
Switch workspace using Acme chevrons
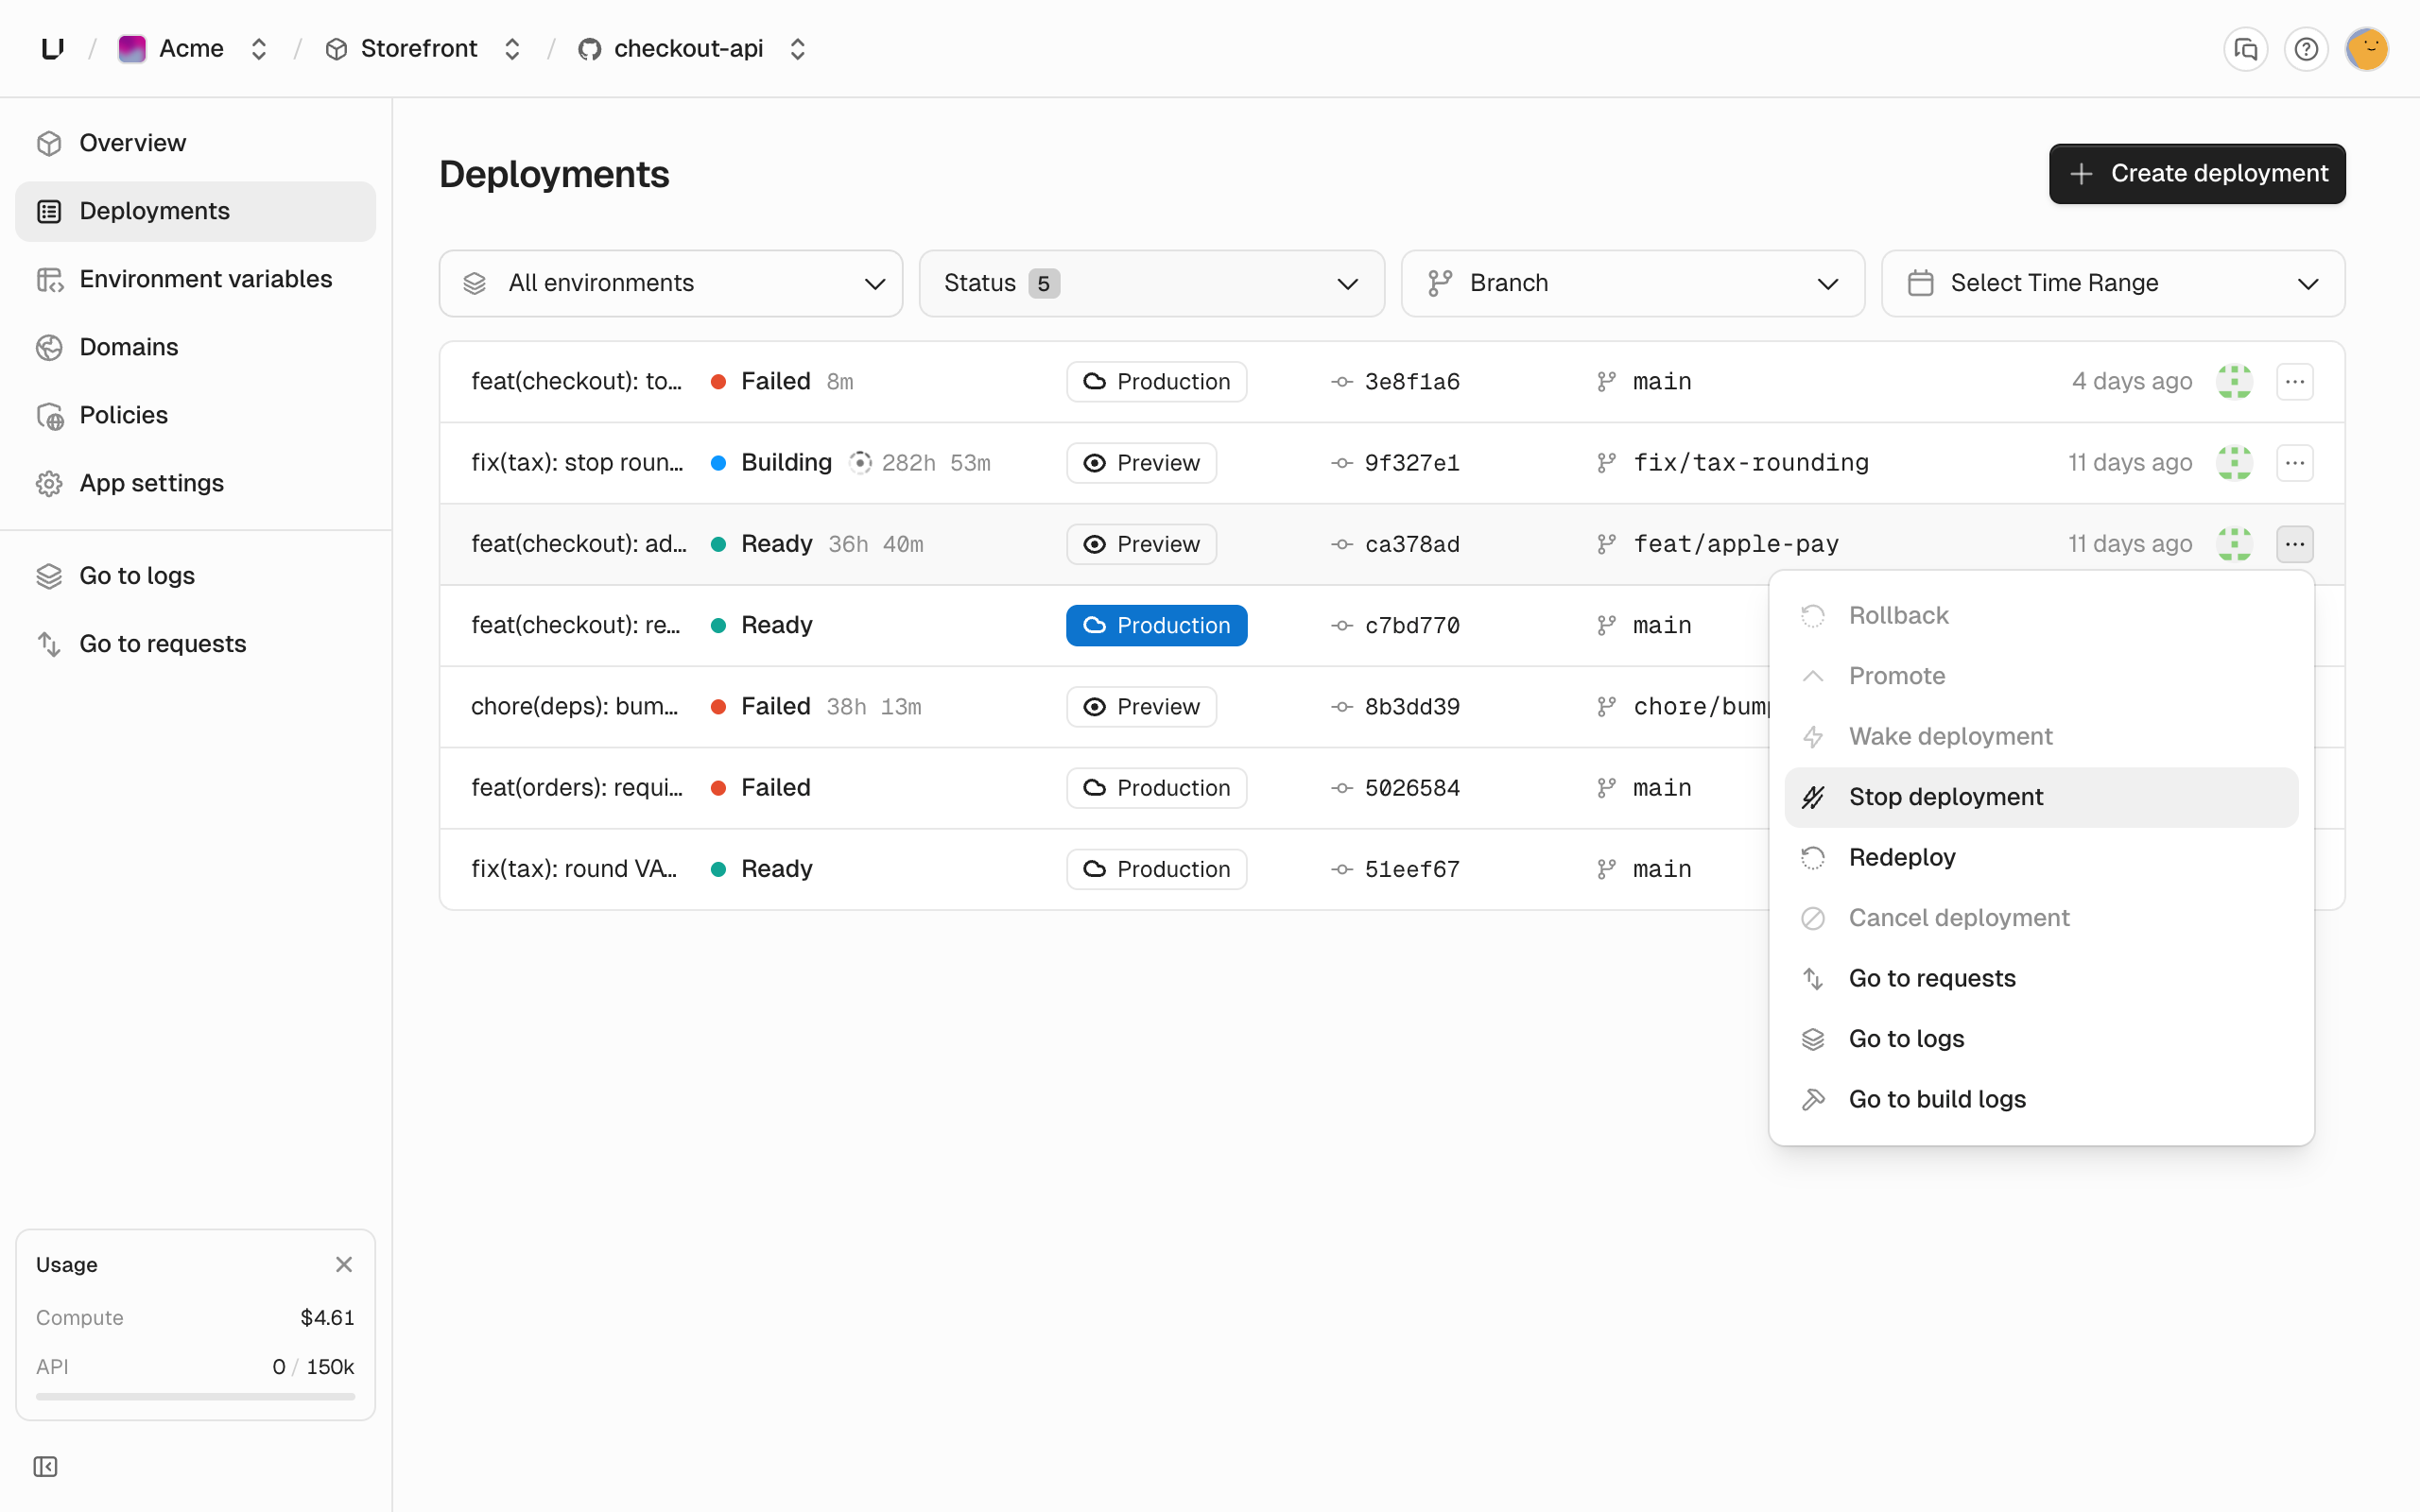click(259, 49)
